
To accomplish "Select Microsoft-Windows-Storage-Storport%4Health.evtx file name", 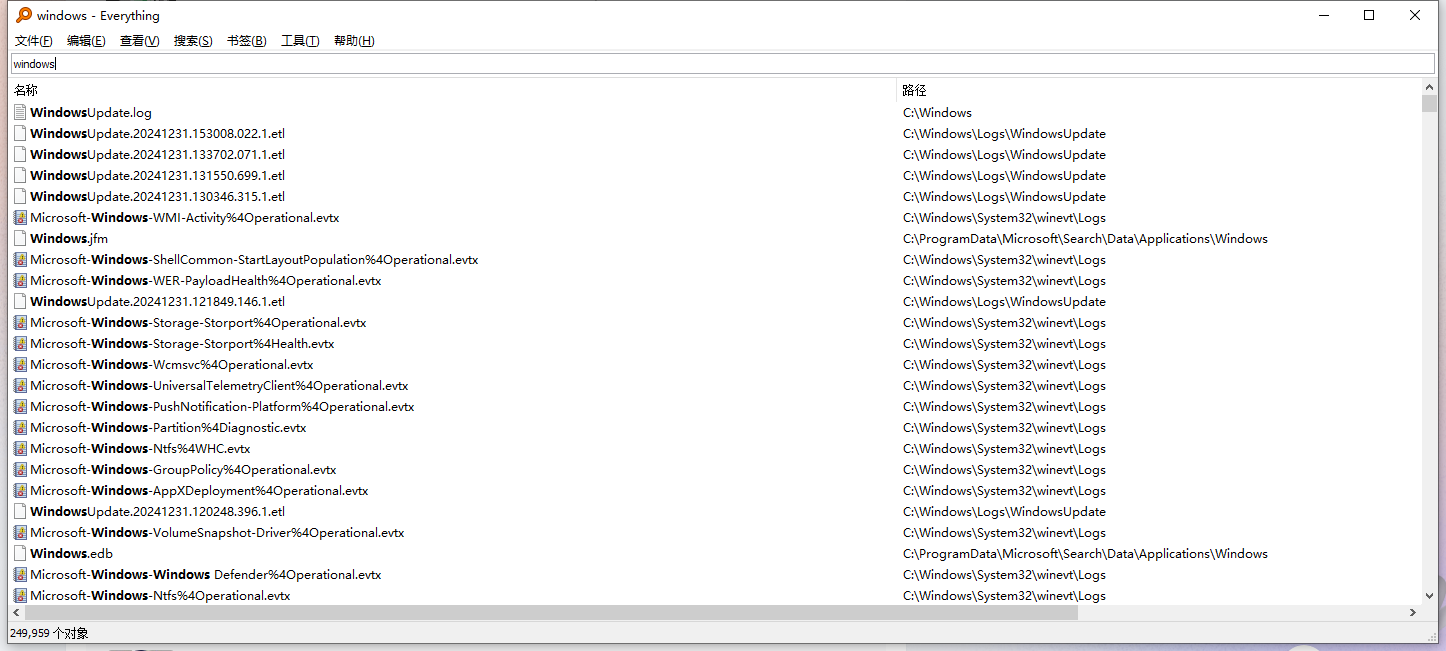I will (182, 344).
